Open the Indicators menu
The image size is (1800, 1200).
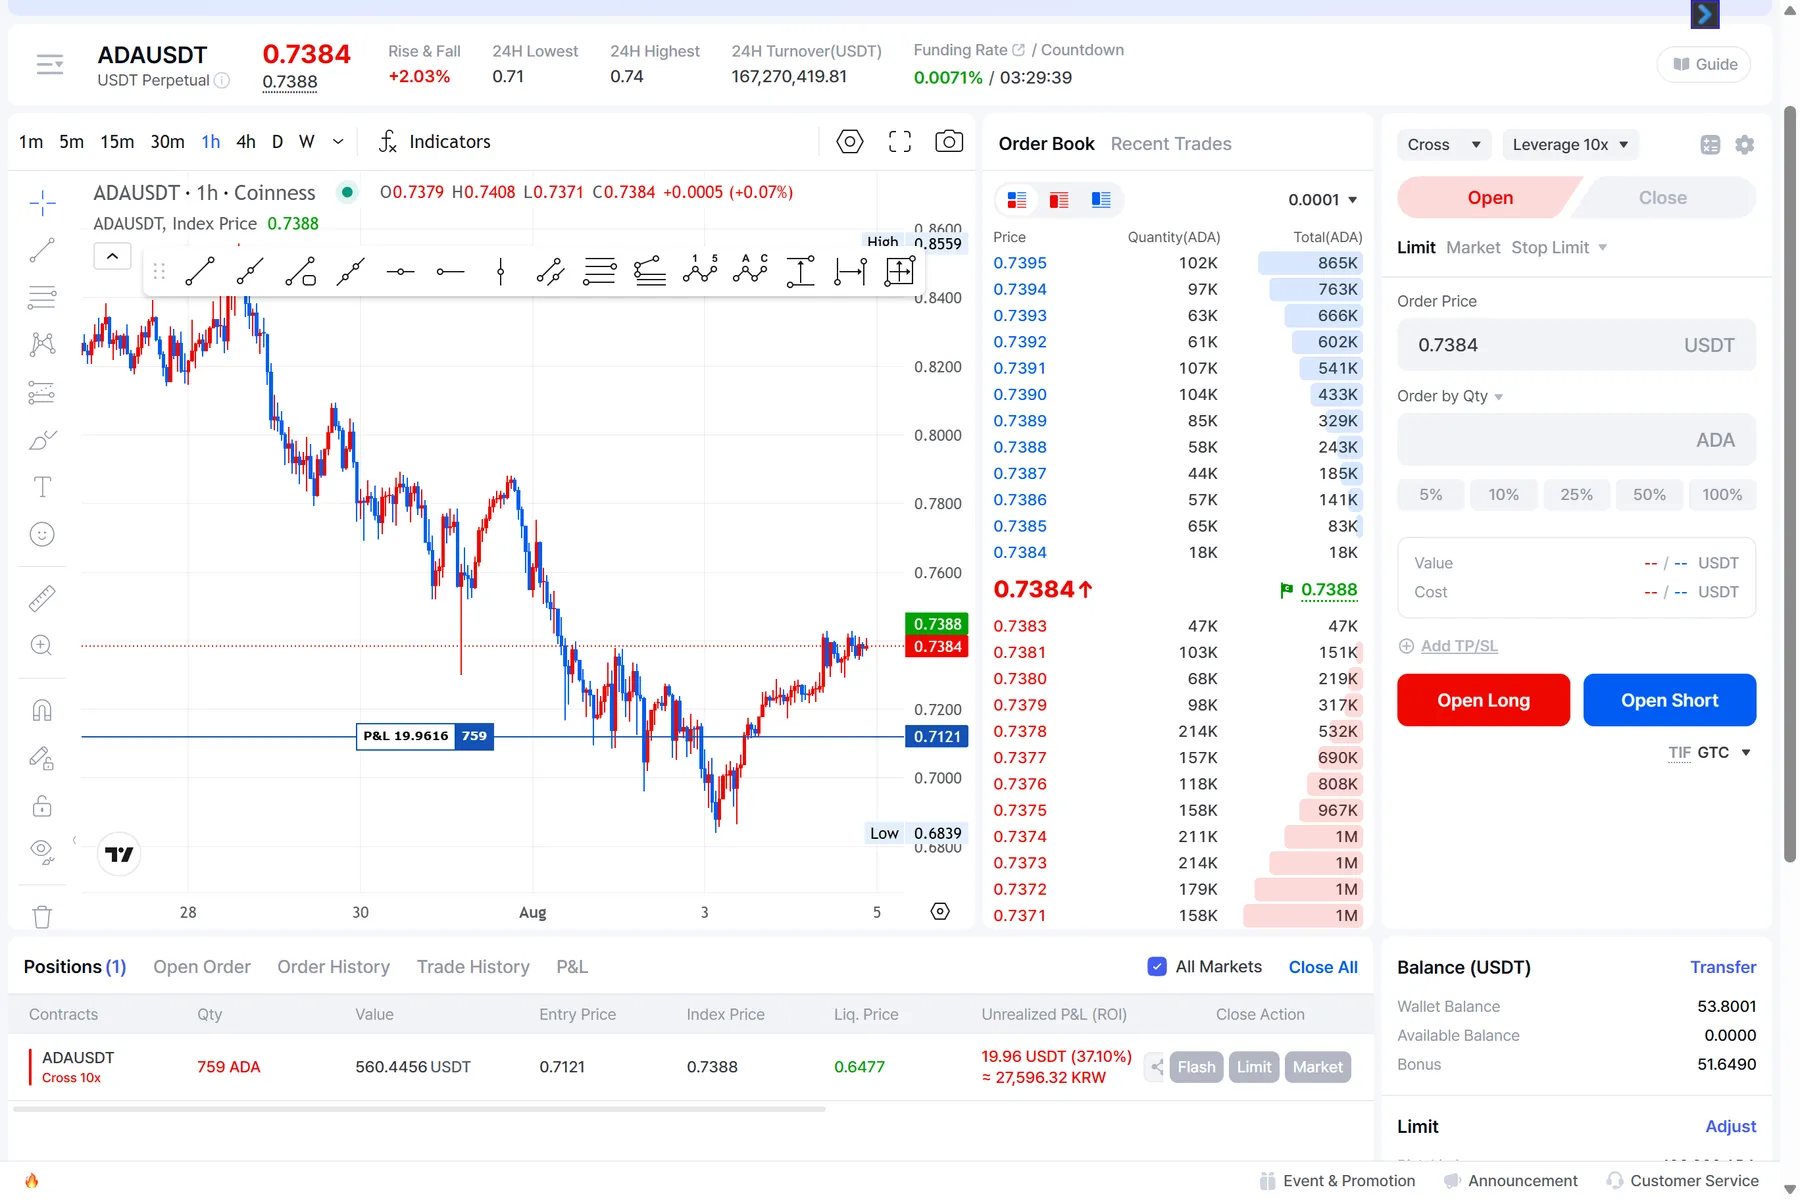435,142
